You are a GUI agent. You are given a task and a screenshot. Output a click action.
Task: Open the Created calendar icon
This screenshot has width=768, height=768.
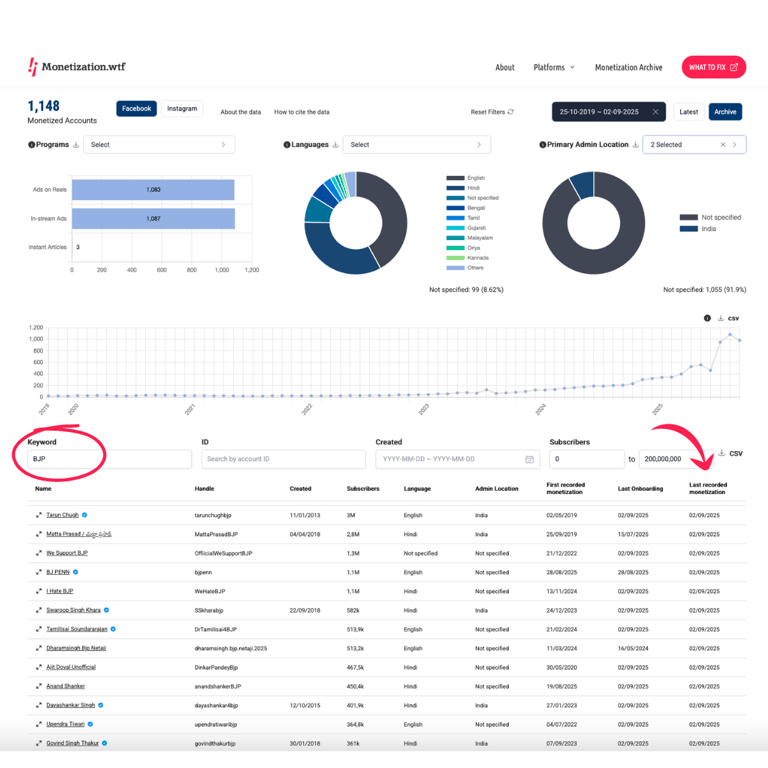(529, 459)
